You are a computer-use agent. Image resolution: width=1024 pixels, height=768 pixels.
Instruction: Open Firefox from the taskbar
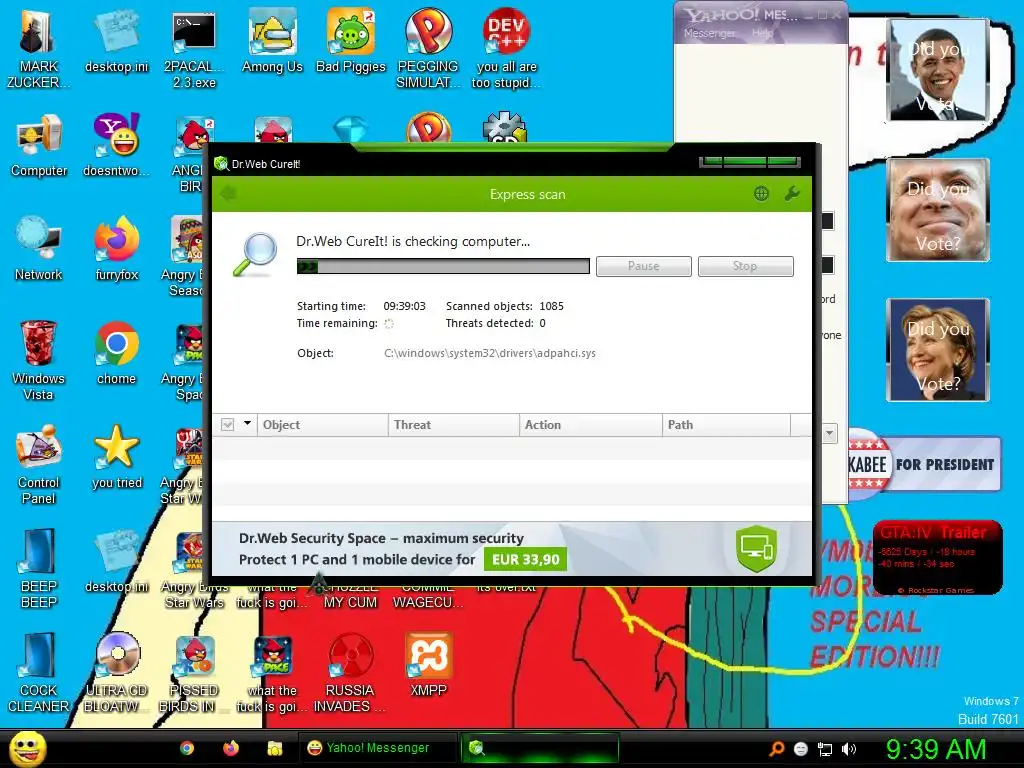tap(231, 748)
